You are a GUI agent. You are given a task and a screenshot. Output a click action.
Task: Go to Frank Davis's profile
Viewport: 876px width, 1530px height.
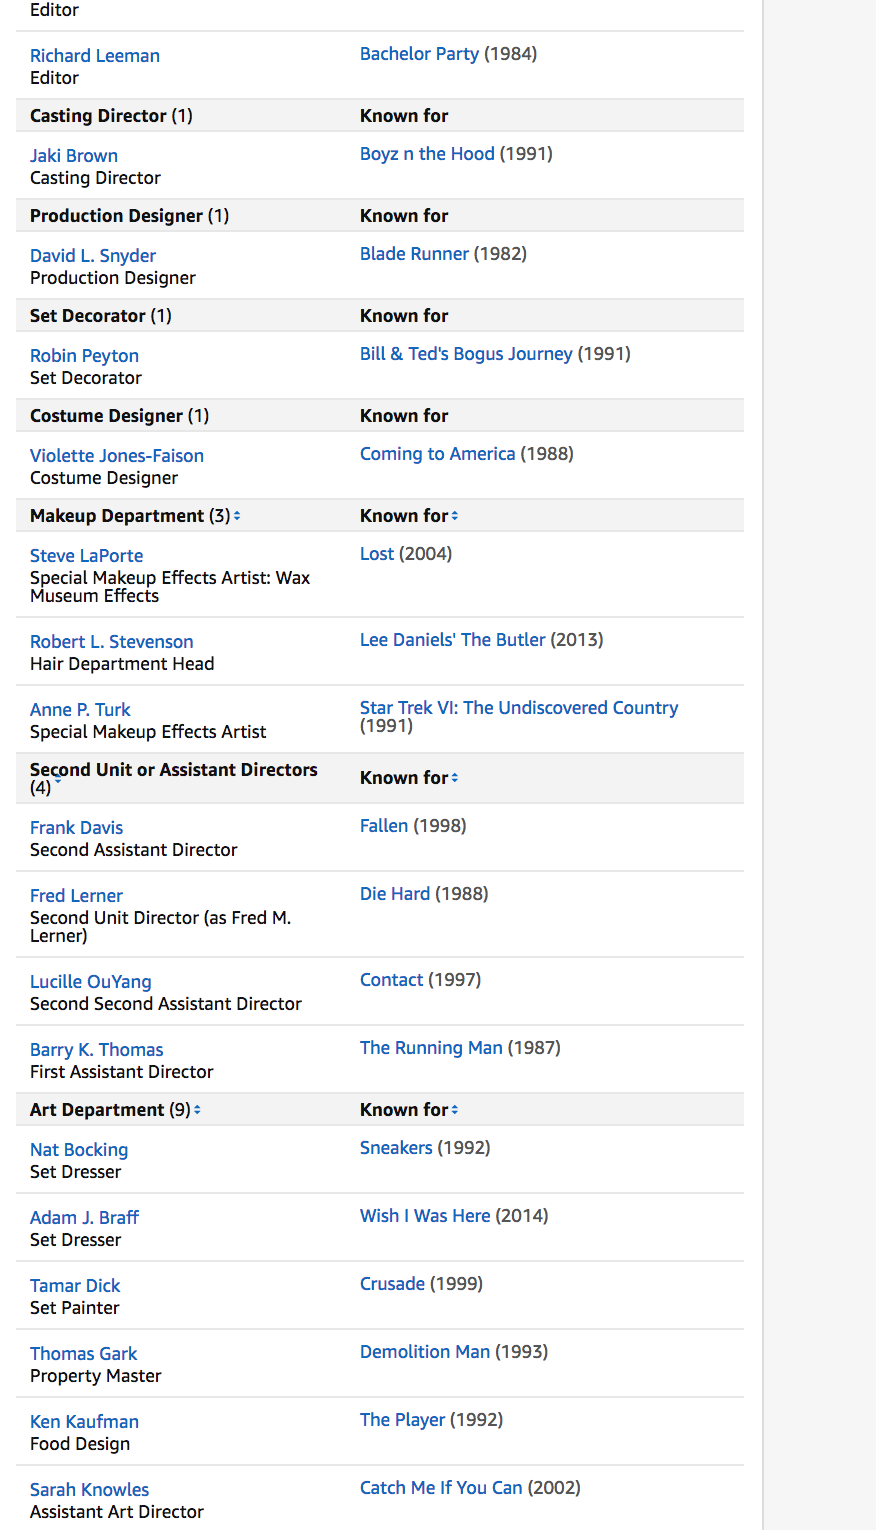pos(76,828)
